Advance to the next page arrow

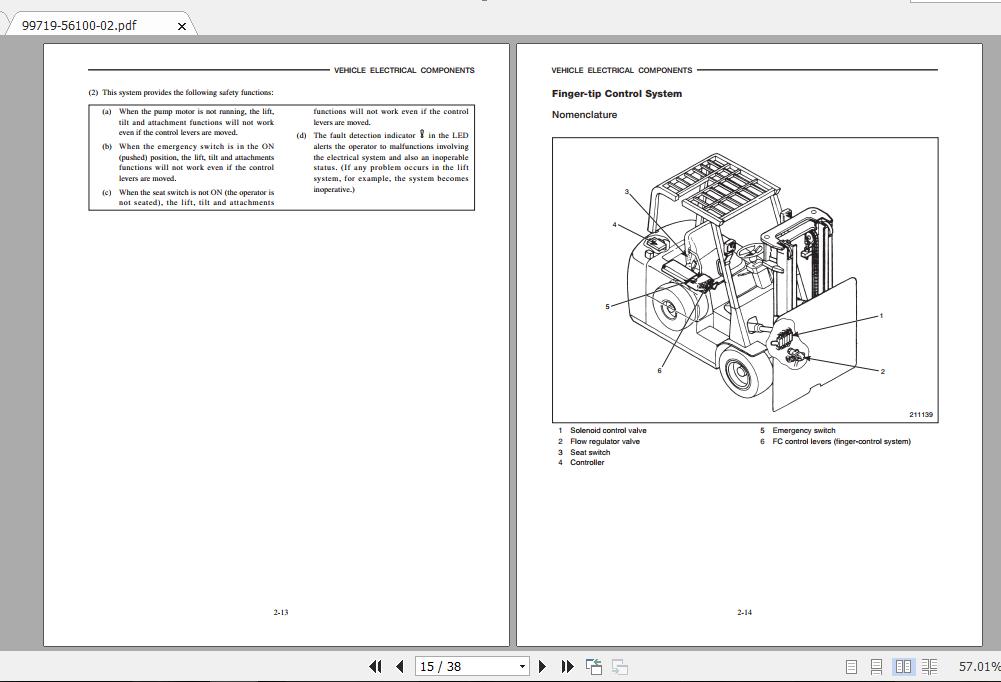tap(542, 665)
